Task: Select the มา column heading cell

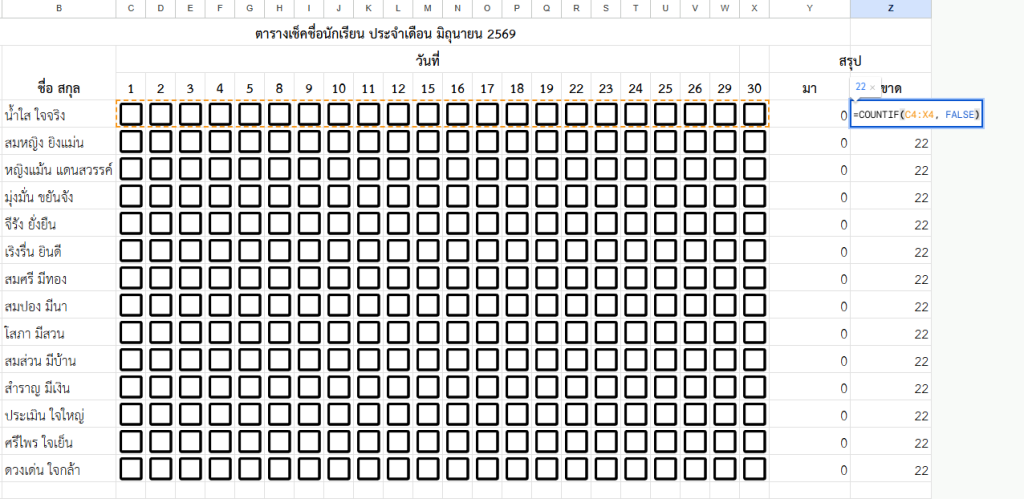Action: (x=810, y=88)
